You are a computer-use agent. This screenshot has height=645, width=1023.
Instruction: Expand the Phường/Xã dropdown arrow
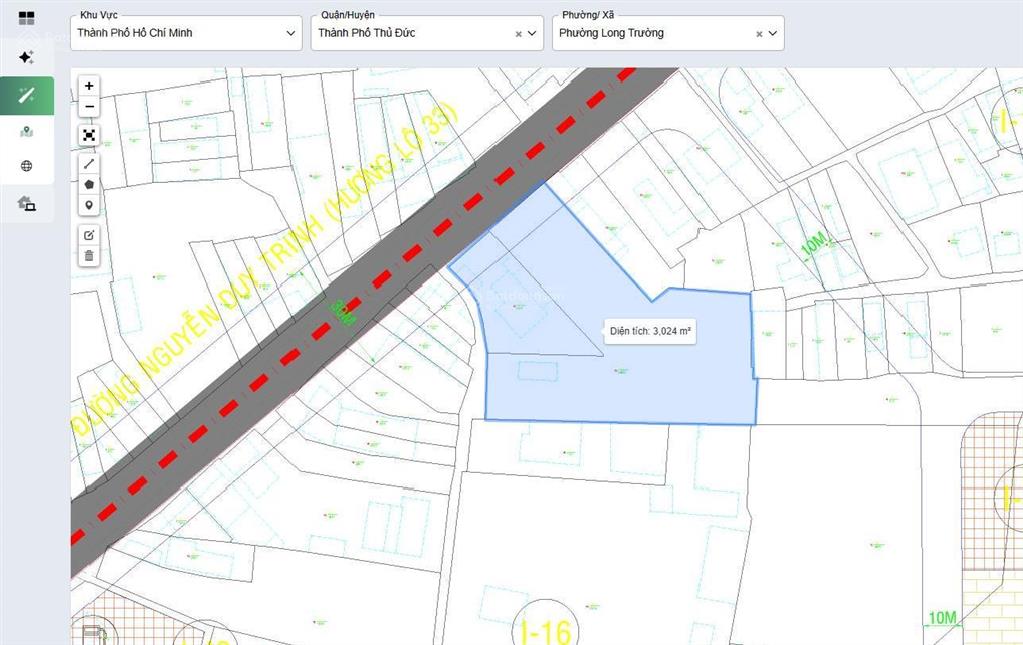click(x=773, y=33)
